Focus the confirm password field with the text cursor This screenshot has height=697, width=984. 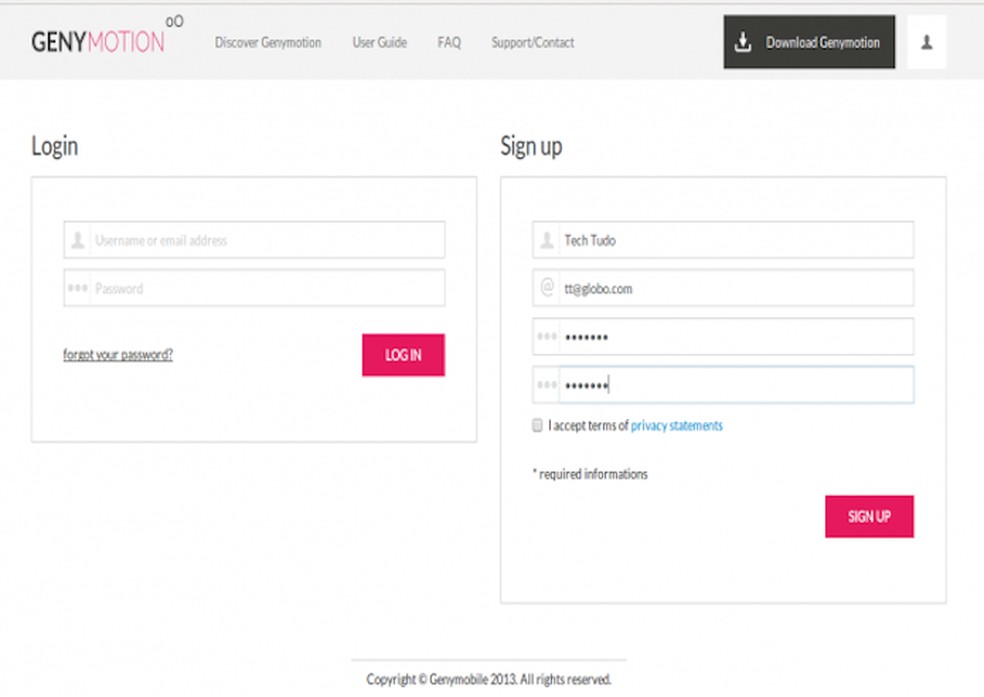(x=723, y=385)
